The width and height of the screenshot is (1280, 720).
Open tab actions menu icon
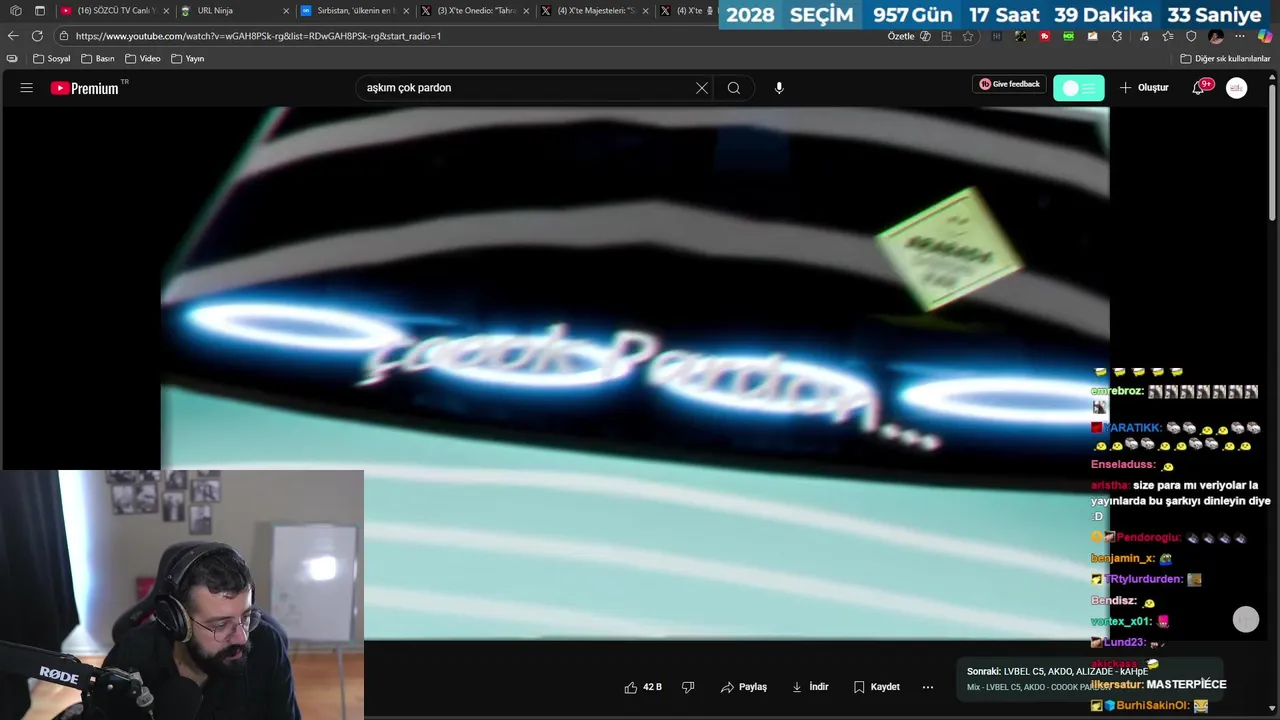[40, 11]
